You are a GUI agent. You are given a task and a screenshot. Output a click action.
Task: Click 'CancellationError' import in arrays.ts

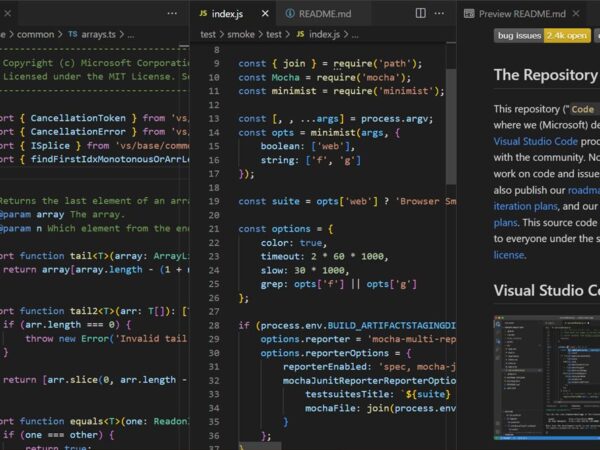point(78,132)
